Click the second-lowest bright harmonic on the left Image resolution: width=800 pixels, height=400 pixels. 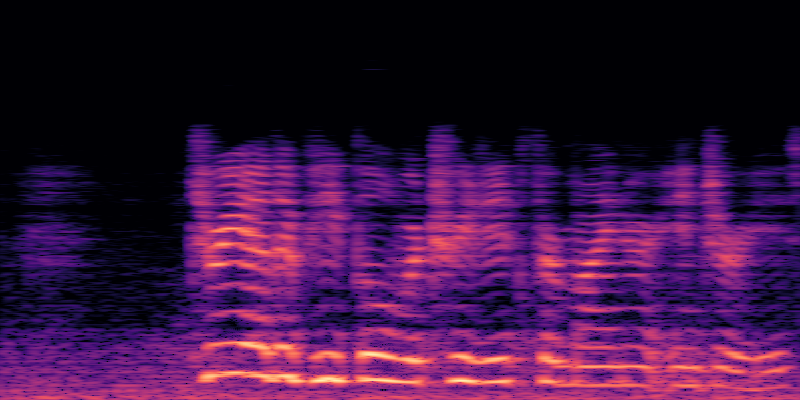pos(240,346)
